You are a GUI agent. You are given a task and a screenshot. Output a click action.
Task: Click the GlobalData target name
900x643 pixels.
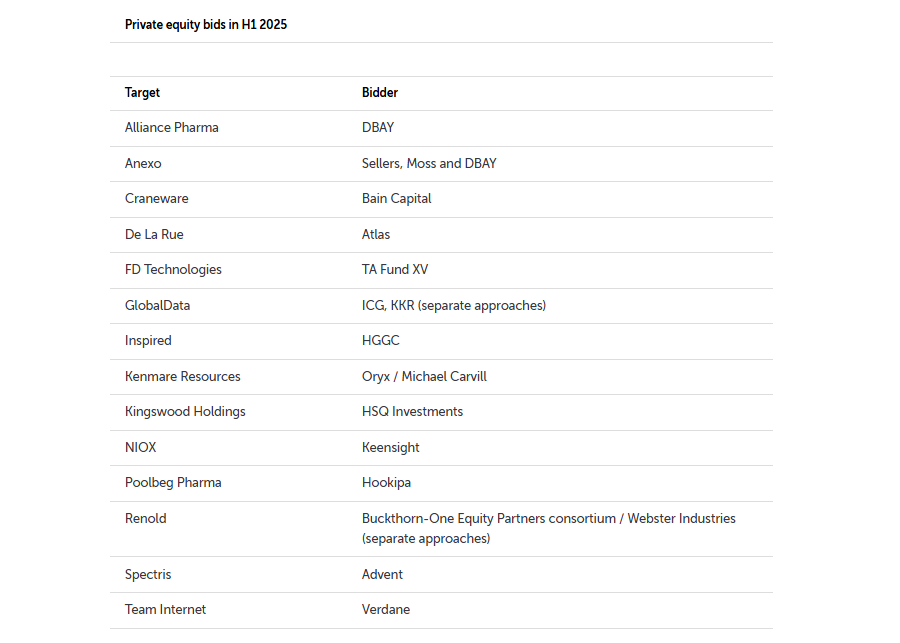[x=157, y=305]
